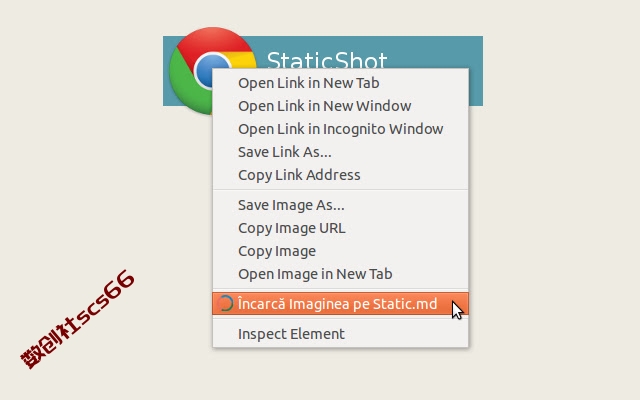Click the yellow section of the Chrome logo
Screen dimensions: 640x400
245,60
